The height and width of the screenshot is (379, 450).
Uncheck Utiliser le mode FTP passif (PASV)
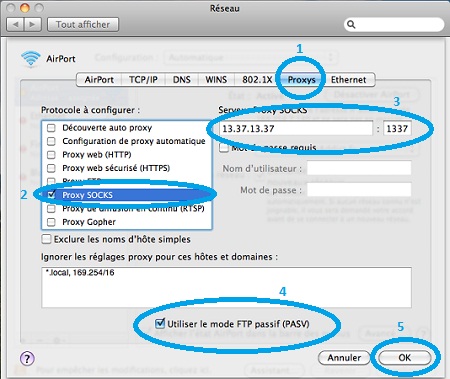tap(160, 323)
